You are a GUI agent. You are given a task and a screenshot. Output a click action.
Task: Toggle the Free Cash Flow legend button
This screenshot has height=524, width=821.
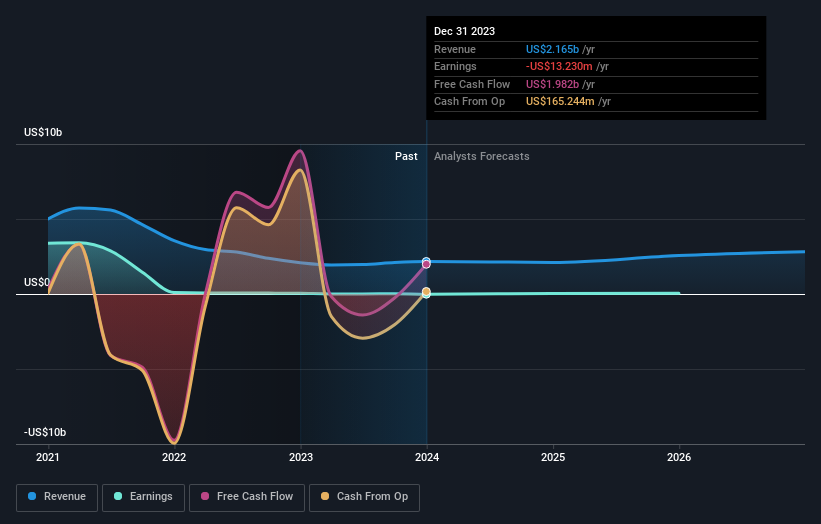(x=247, y=497)
